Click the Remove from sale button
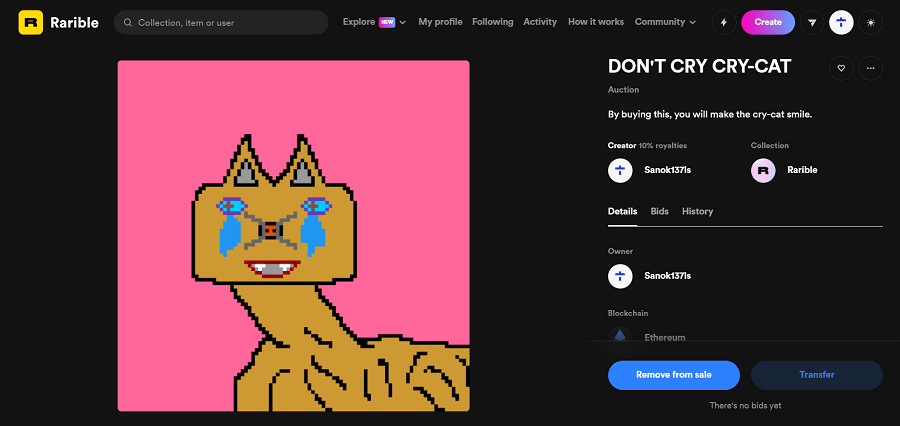 point(674,375)
